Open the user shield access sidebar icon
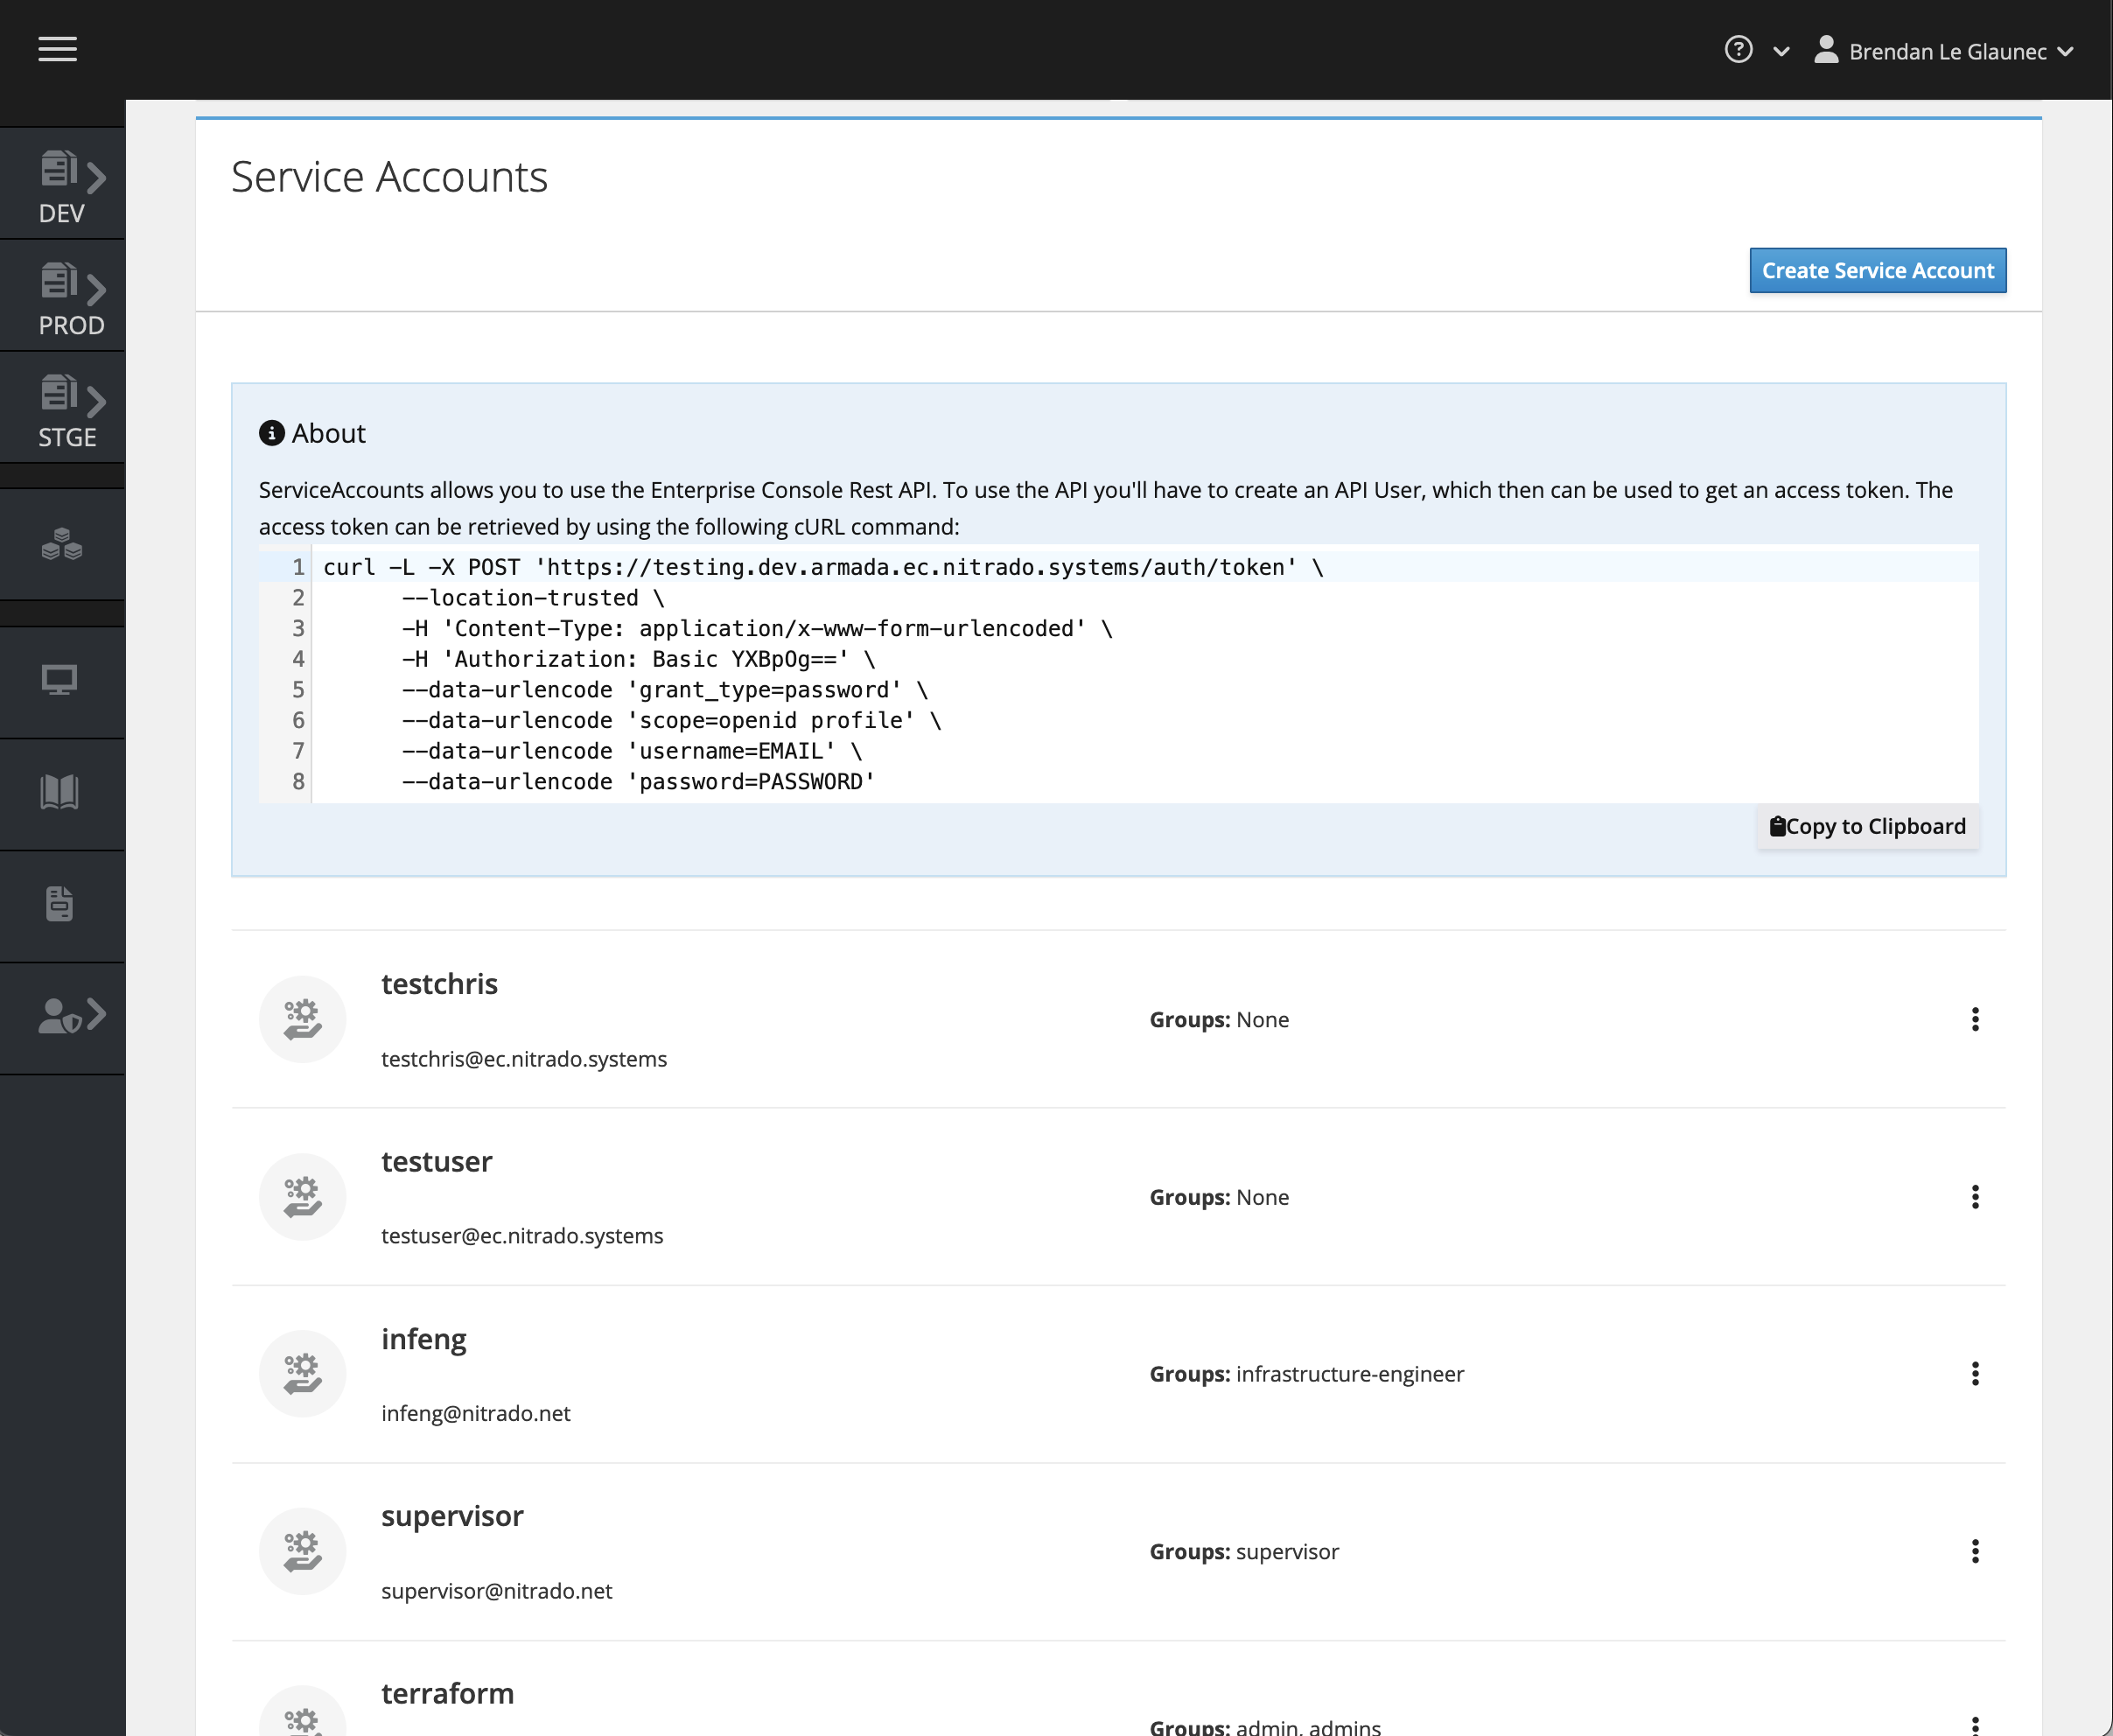 [60, 1017]
